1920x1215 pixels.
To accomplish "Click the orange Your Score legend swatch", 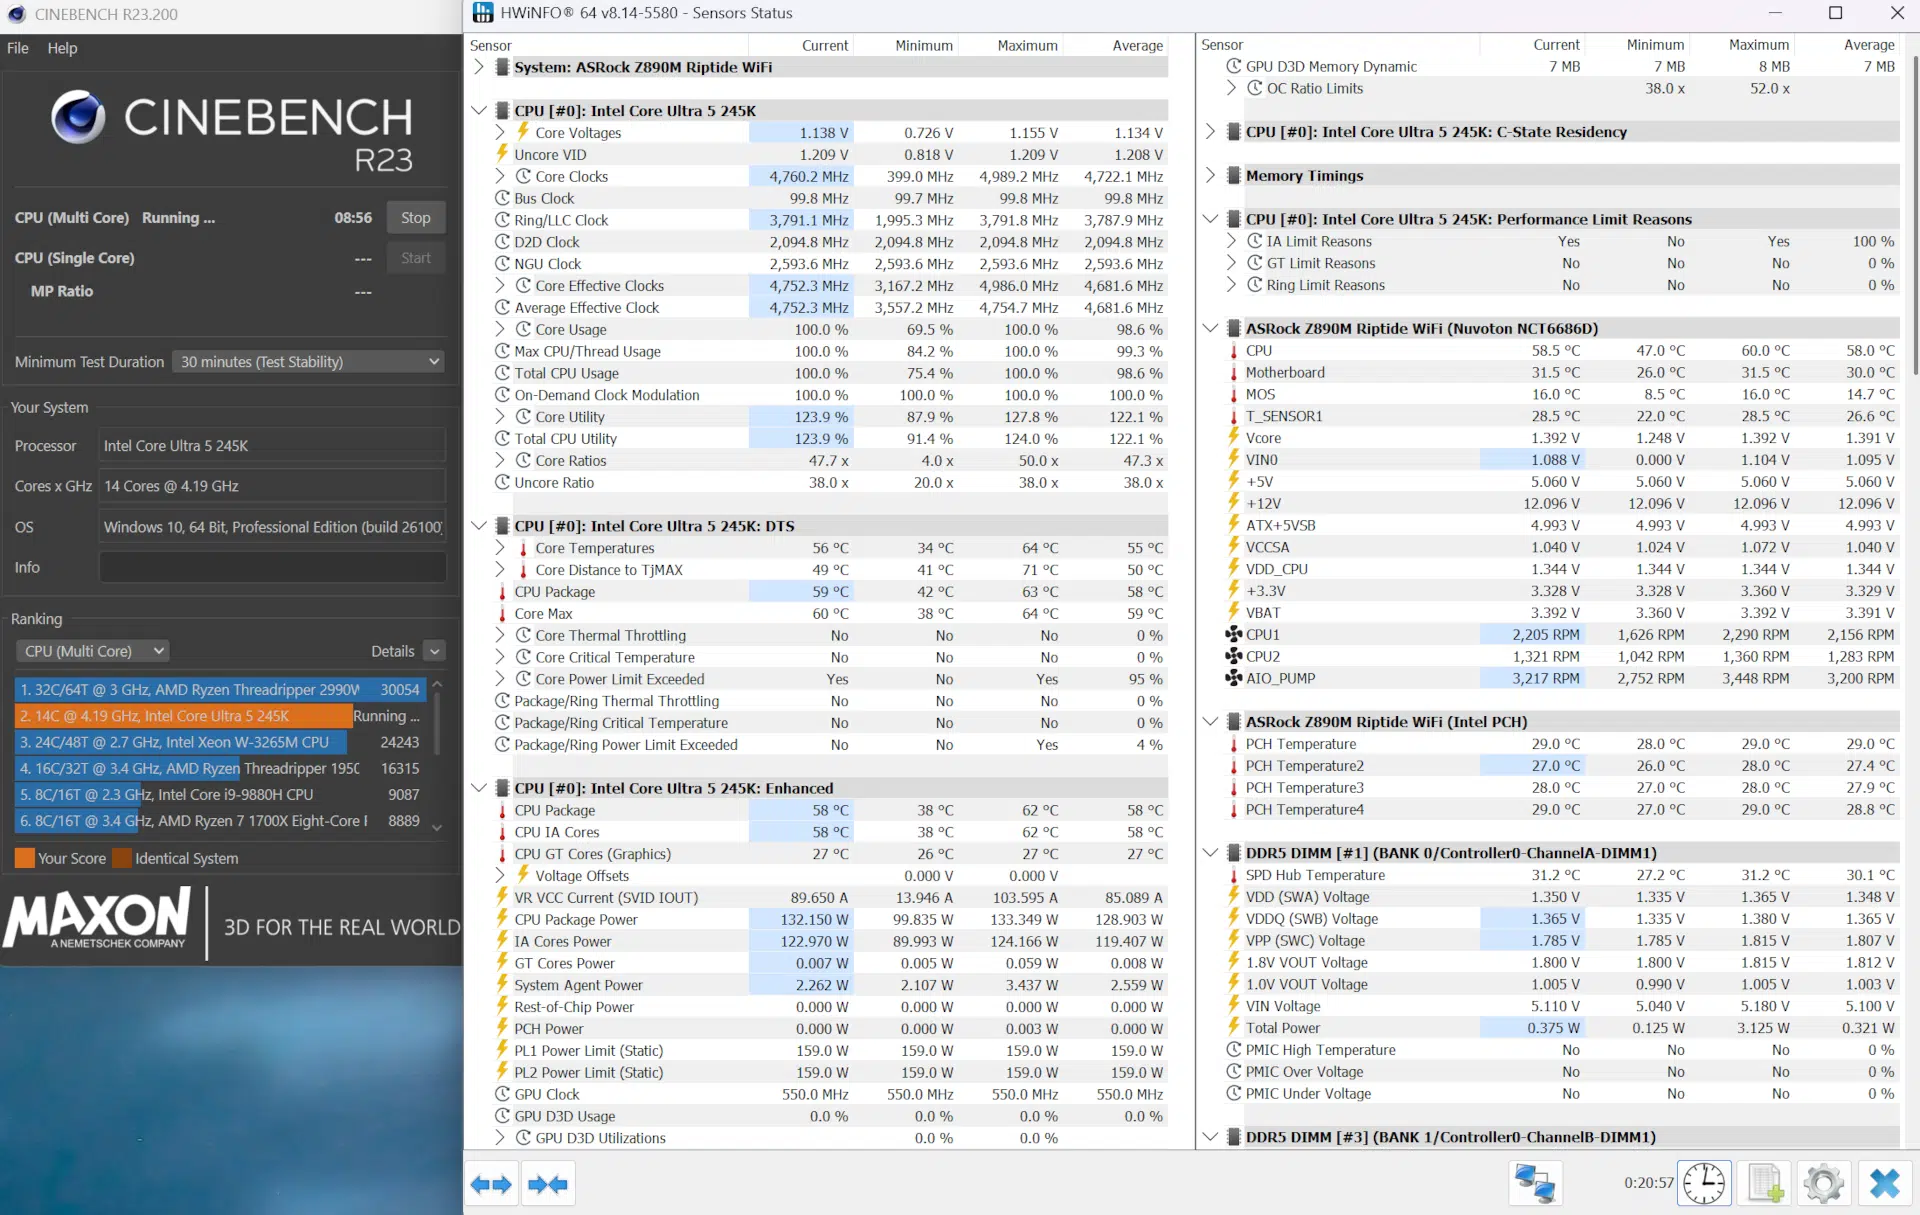I will tap(25, 858).
